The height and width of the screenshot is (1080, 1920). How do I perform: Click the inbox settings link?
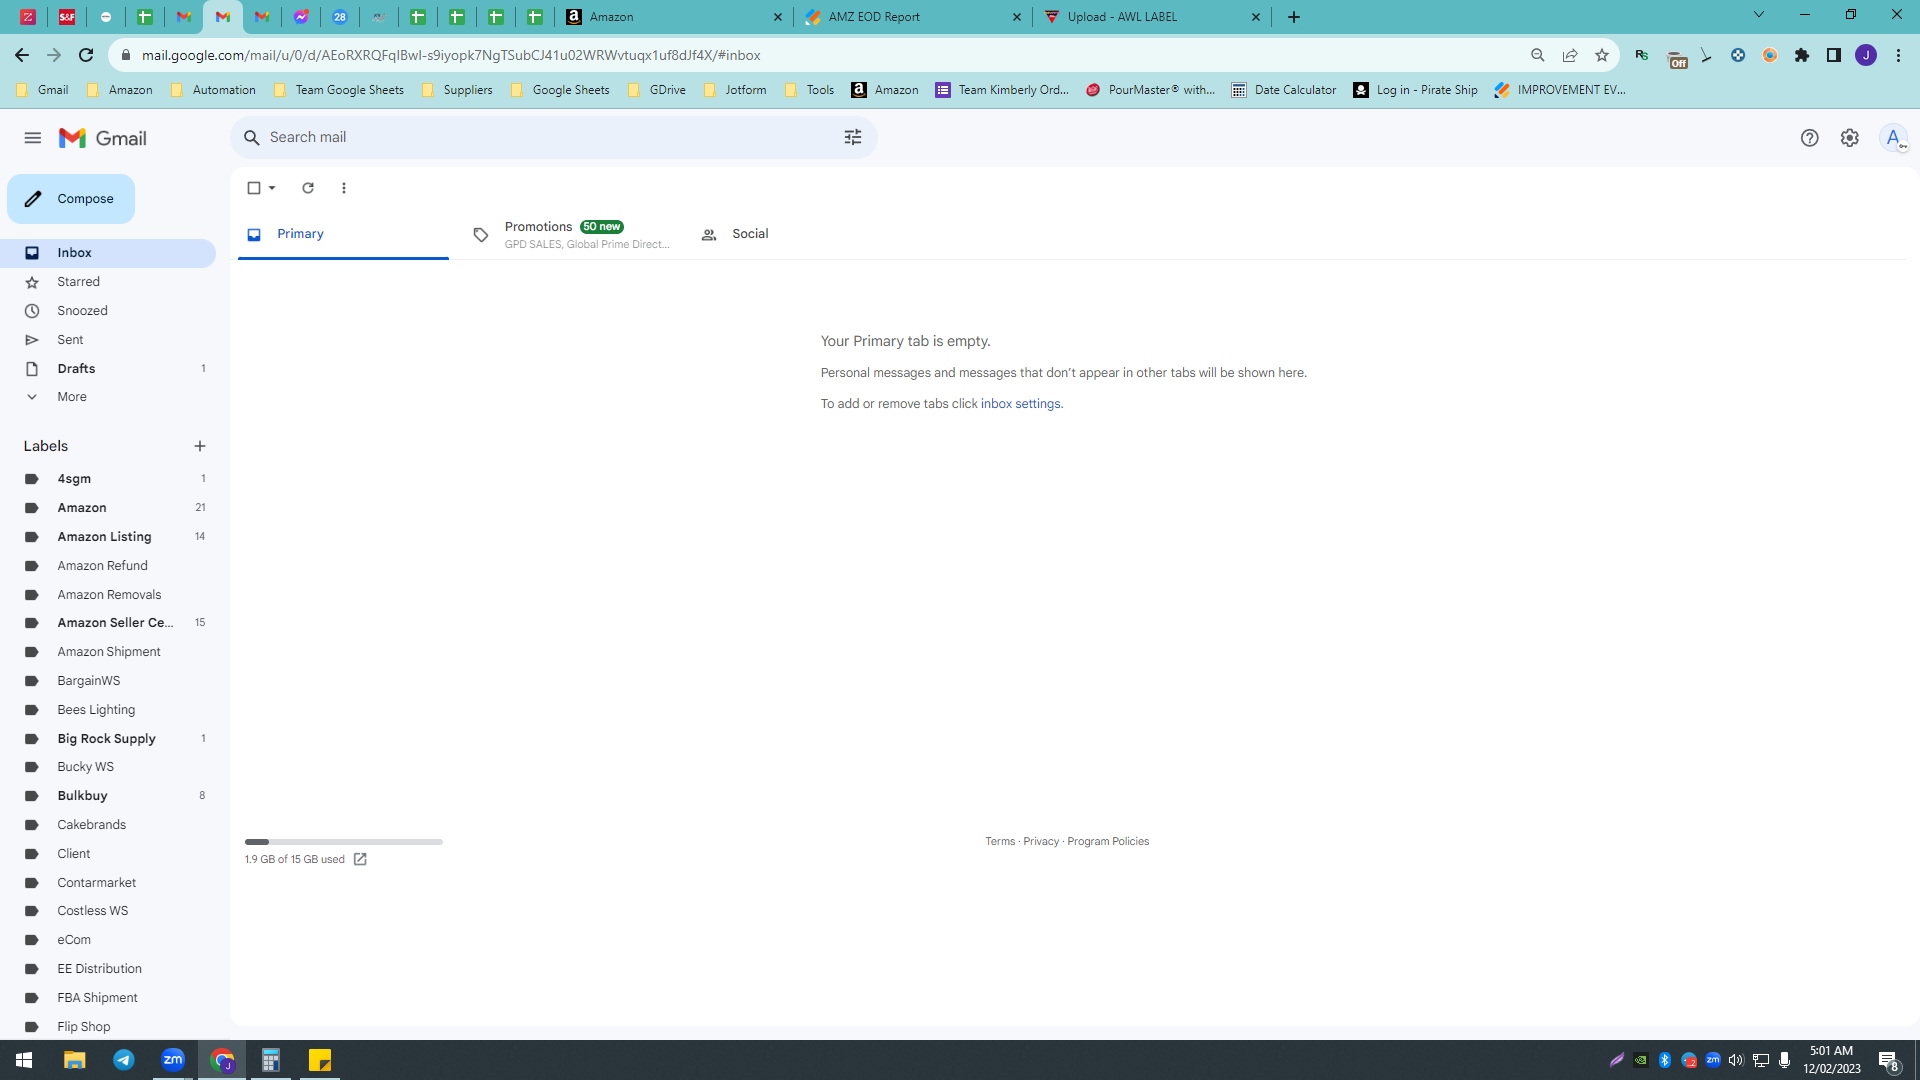pyautogui.click(x=1020, y=404)
